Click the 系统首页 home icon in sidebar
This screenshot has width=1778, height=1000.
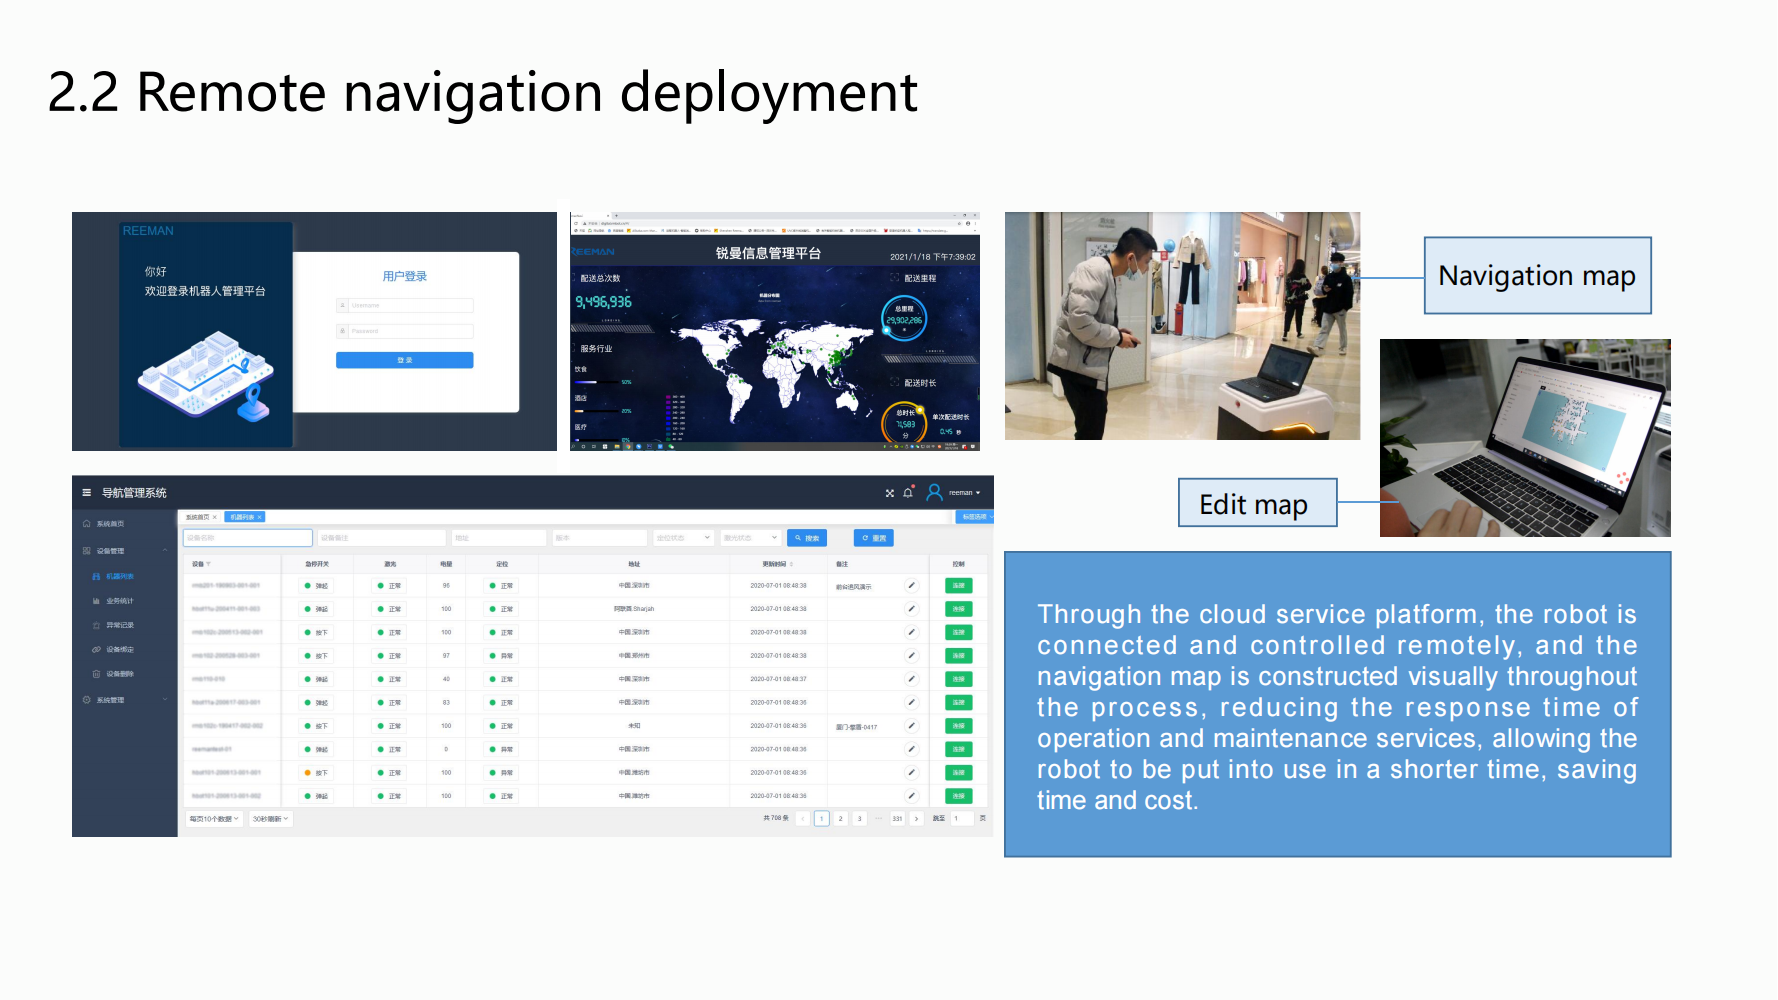pos(87,524)
